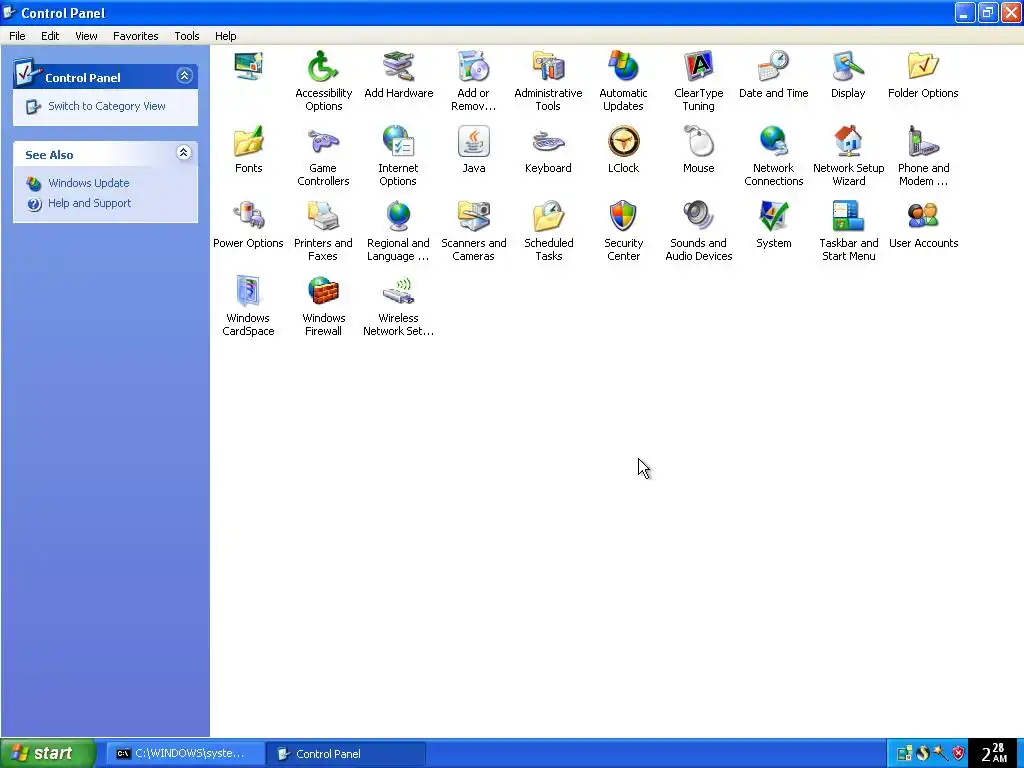The image size is (1024, 768).
Task: Open the File menu
Action: click(x=18, y=36)
